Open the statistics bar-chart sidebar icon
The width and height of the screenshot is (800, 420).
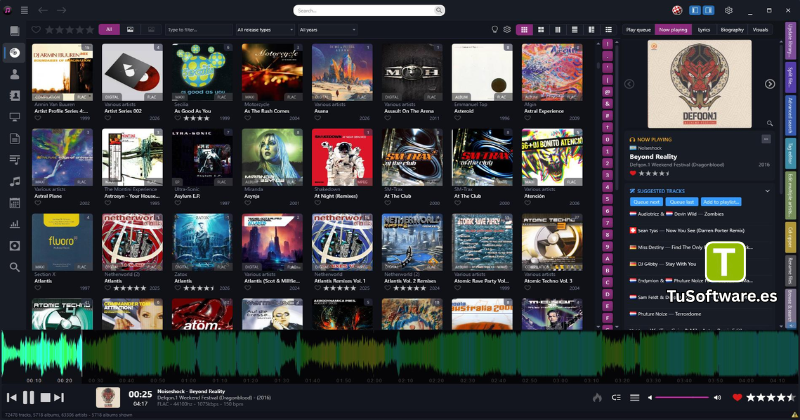[14, 224]
